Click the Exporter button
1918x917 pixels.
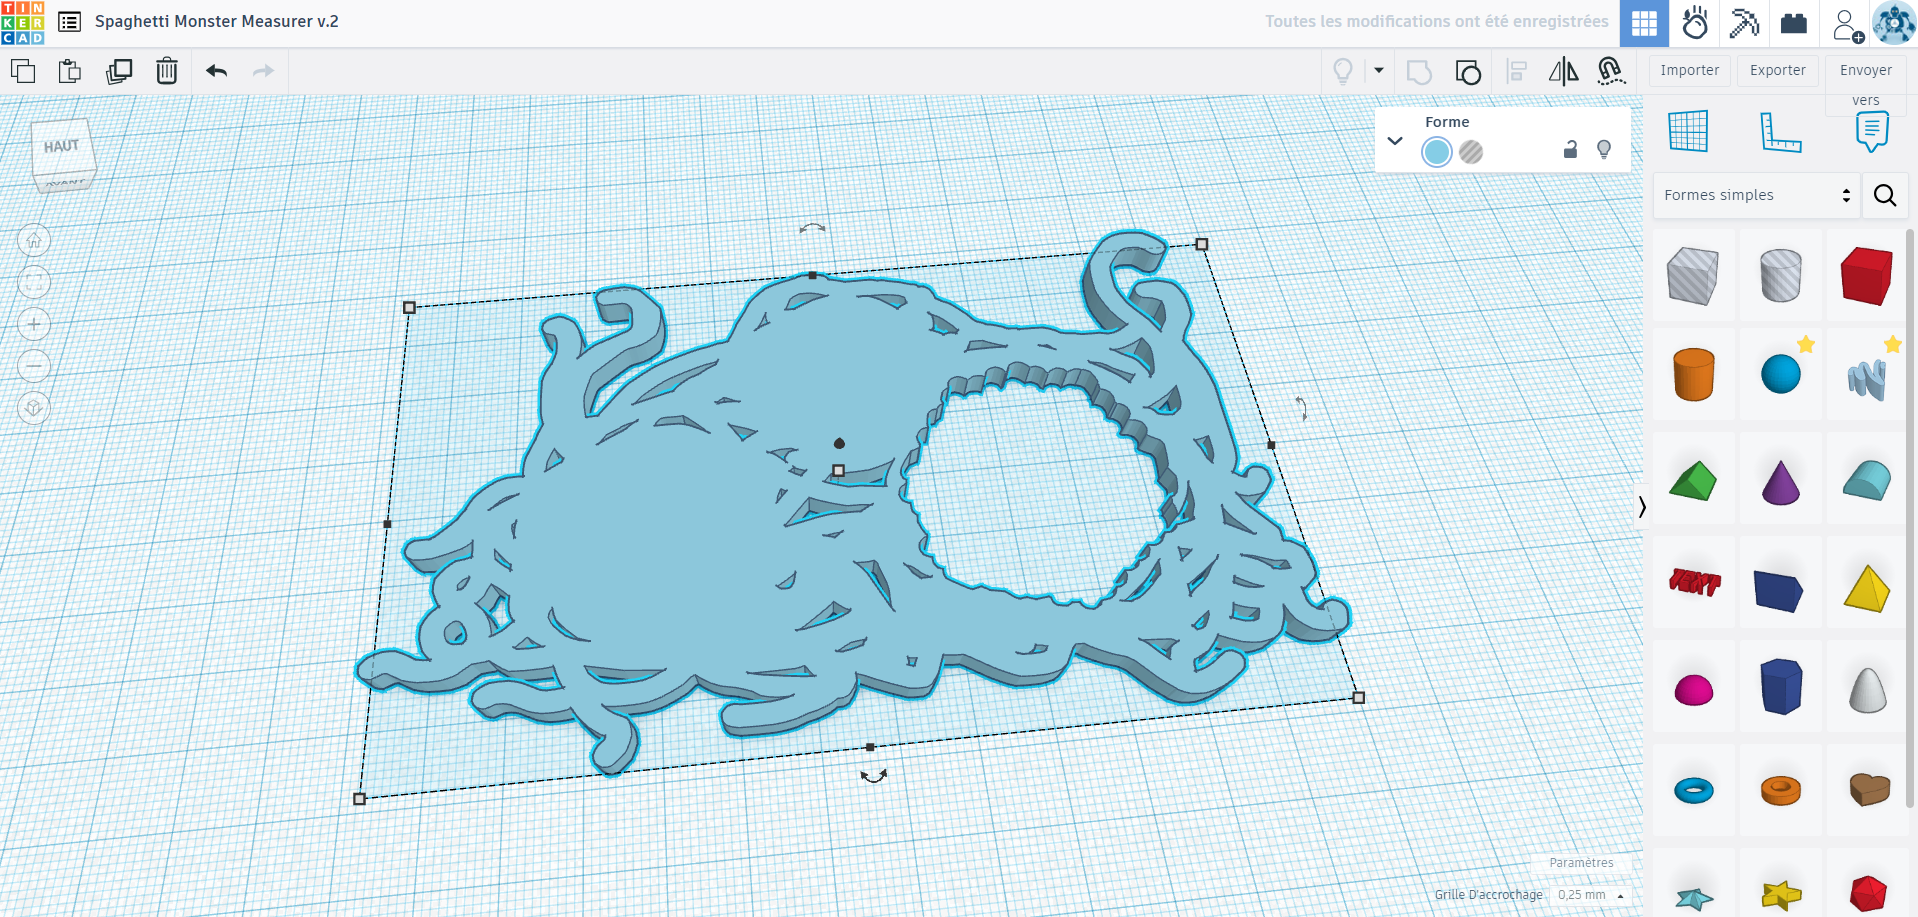[1778, 70]
